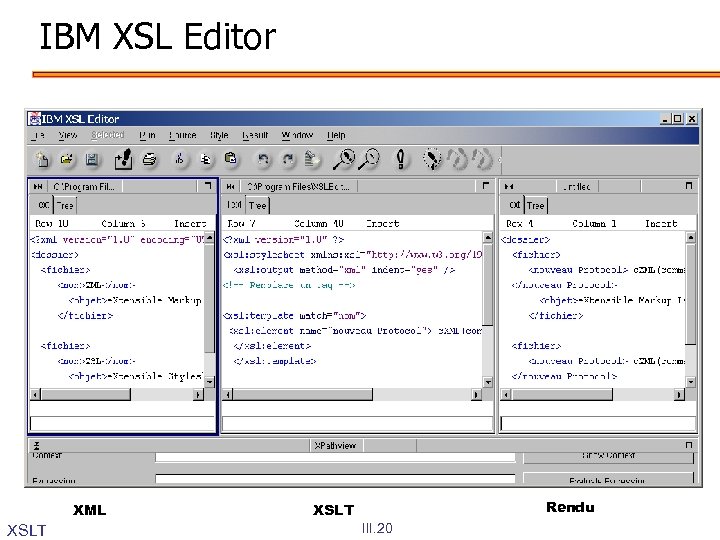
Task: Click the message field below XML pane
Action: (122, 423)
